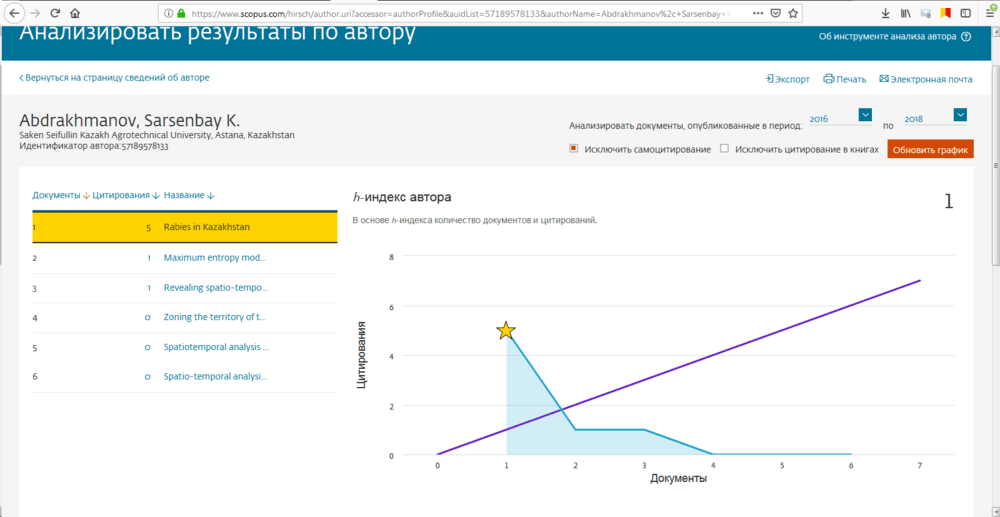Open the start year 2016 dropdown
1000x517 pixels.
click(865, 115)
